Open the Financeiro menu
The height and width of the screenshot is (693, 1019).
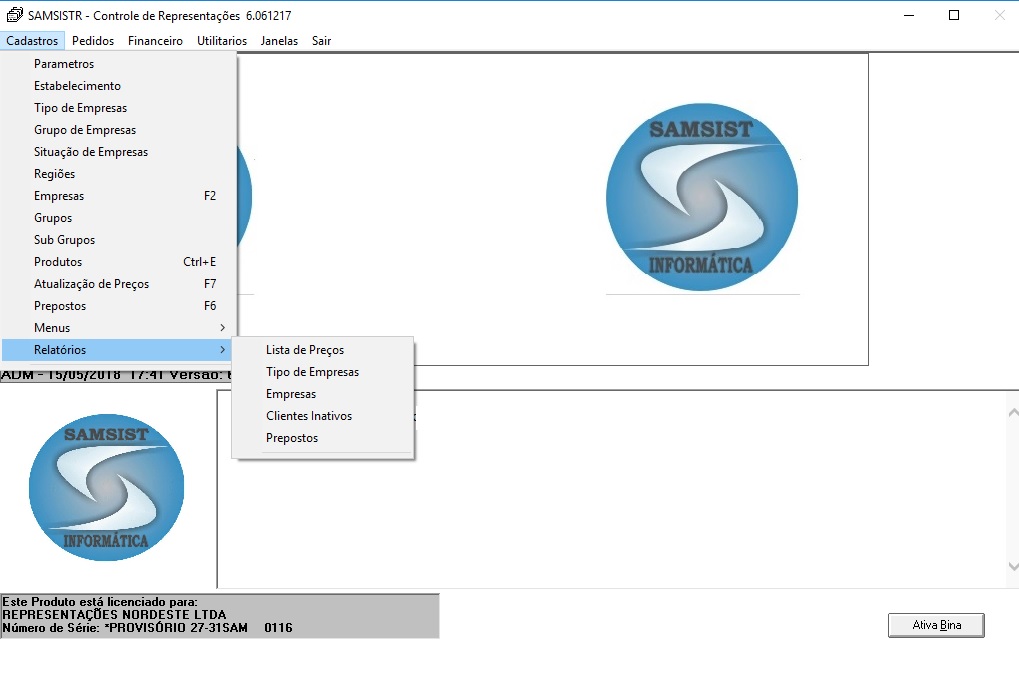155,41
